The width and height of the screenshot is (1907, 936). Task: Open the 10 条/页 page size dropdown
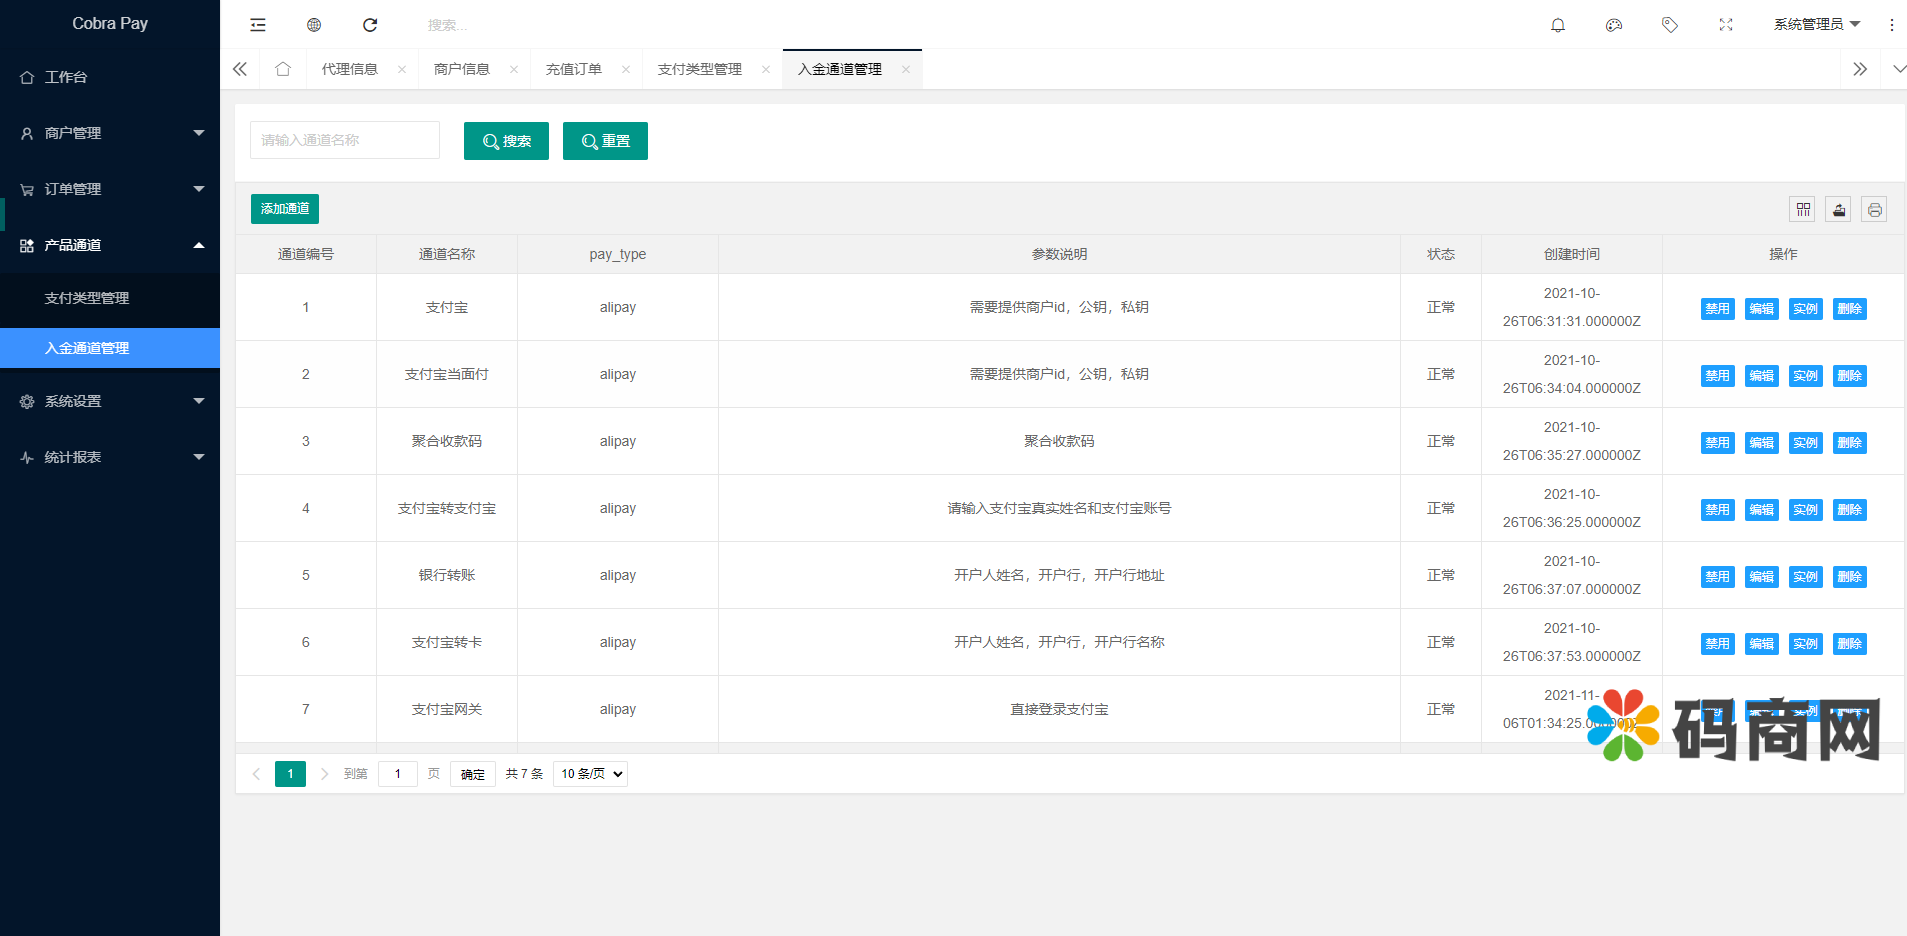click(x=590, y=774)
